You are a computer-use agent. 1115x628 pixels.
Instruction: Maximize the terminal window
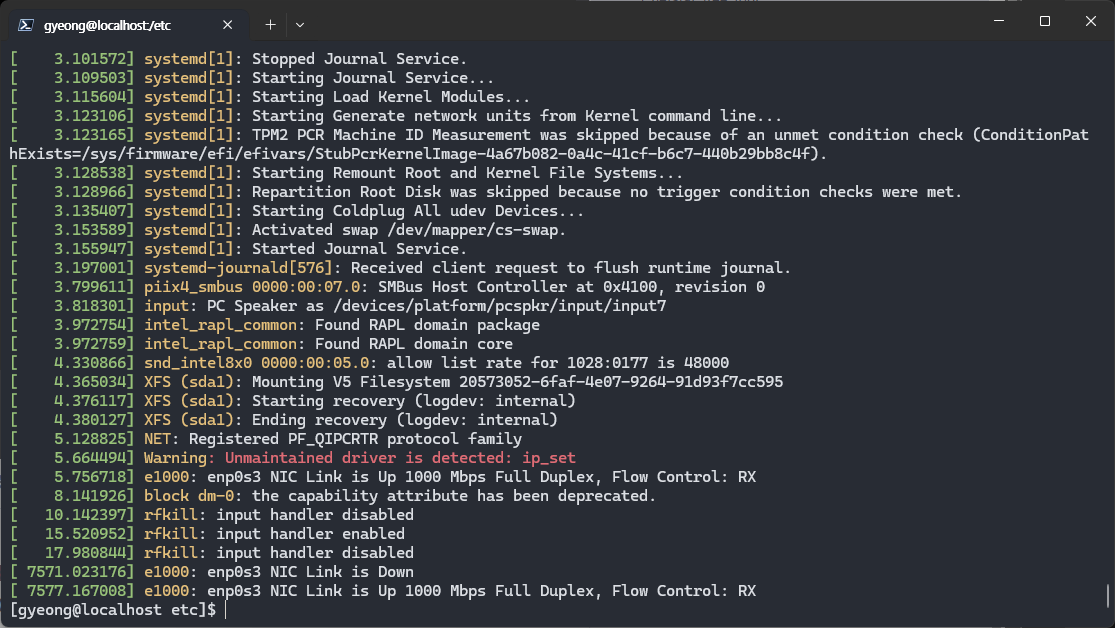click(x=1044, y=22)
